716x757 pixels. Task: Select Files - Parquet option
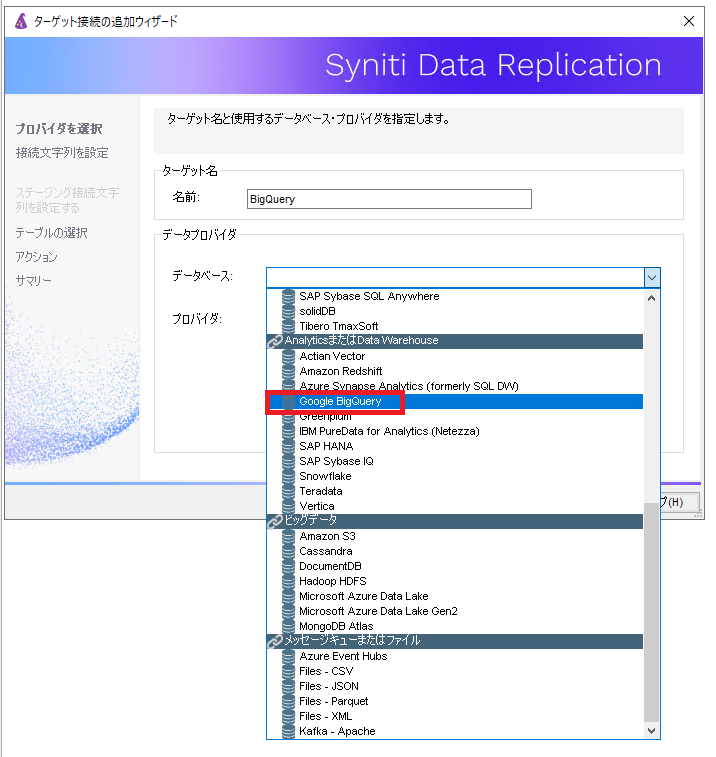coord(455,701)
